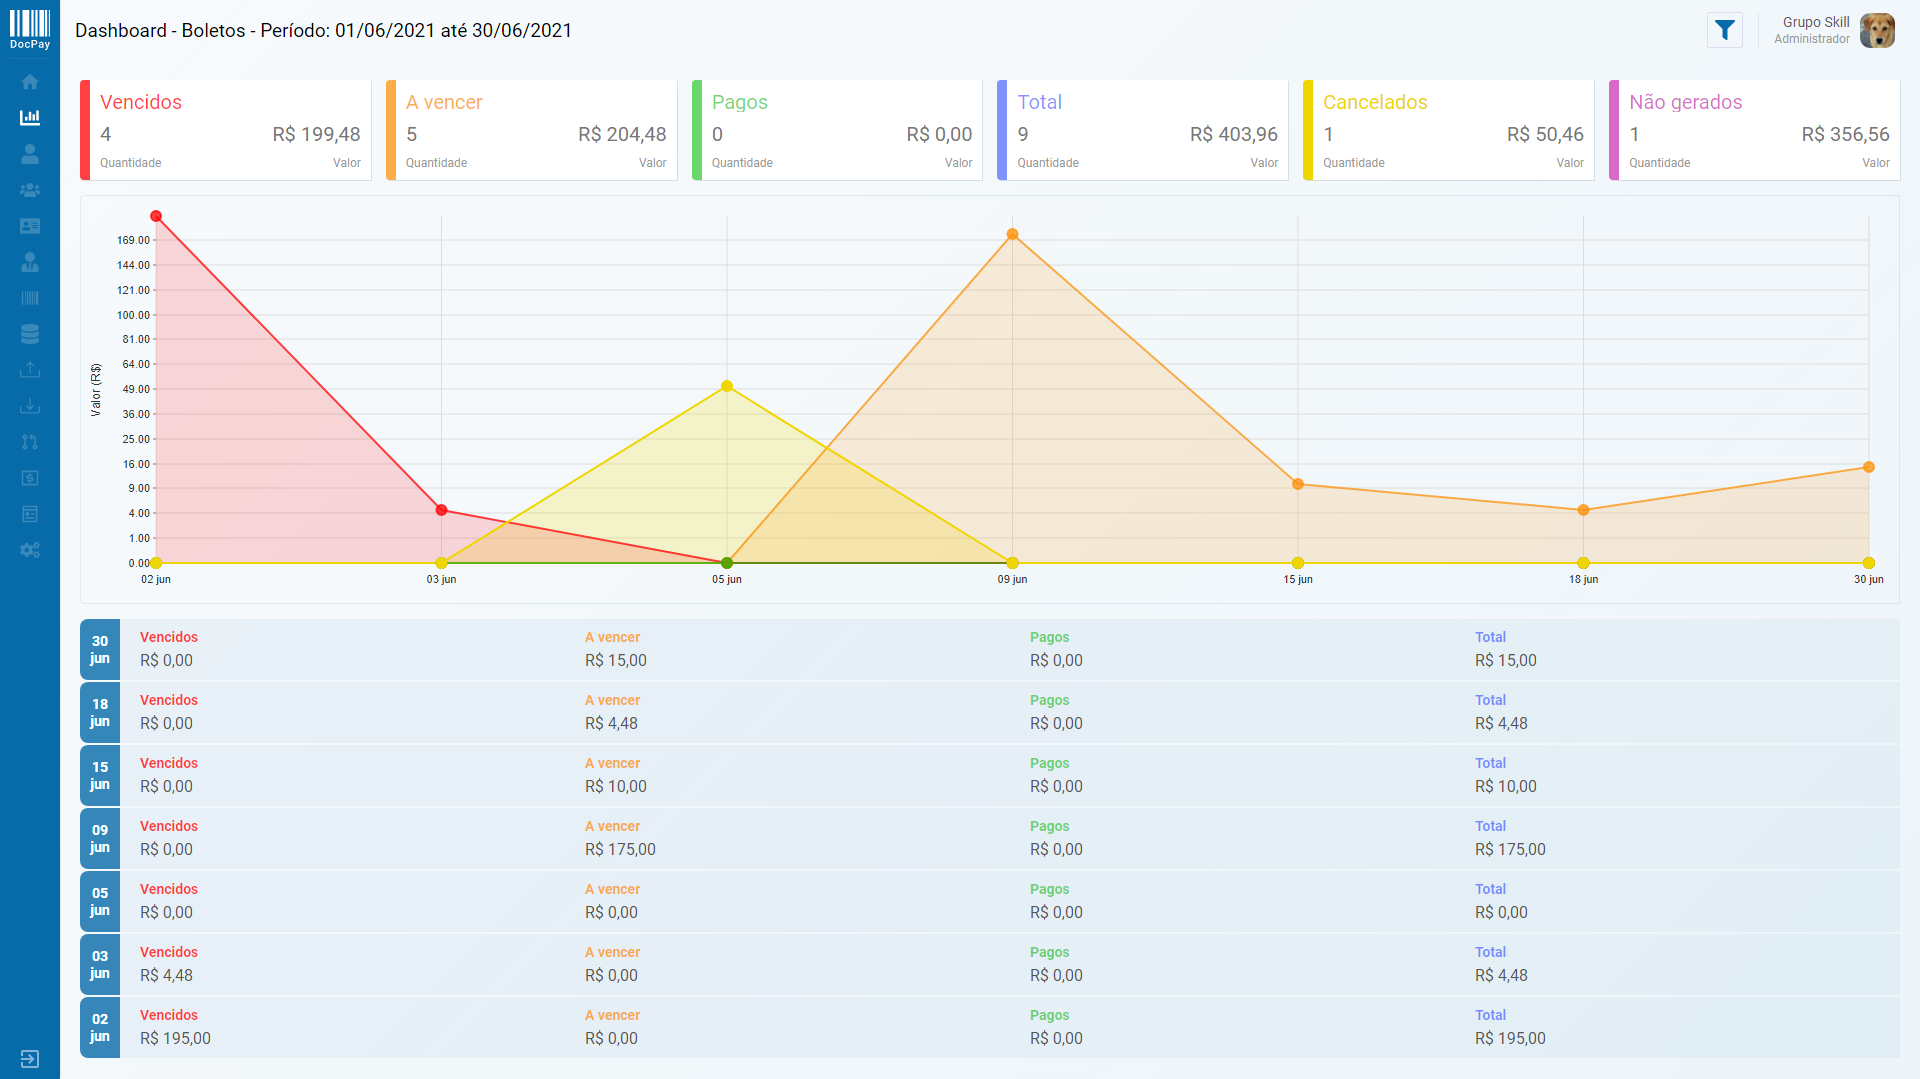The image size is (1920, 1079).
Task: Open the branch transfer icon in sidebar
Action: pos(30,442)
